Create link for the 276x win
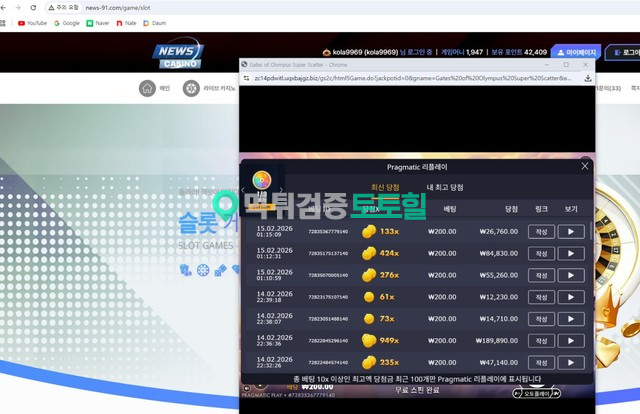 point(541,275)
